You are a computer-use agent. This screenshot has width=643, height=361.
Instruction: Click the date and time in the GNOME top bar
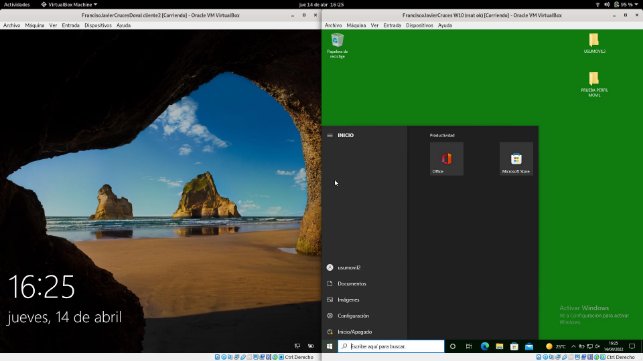point(322,5)
